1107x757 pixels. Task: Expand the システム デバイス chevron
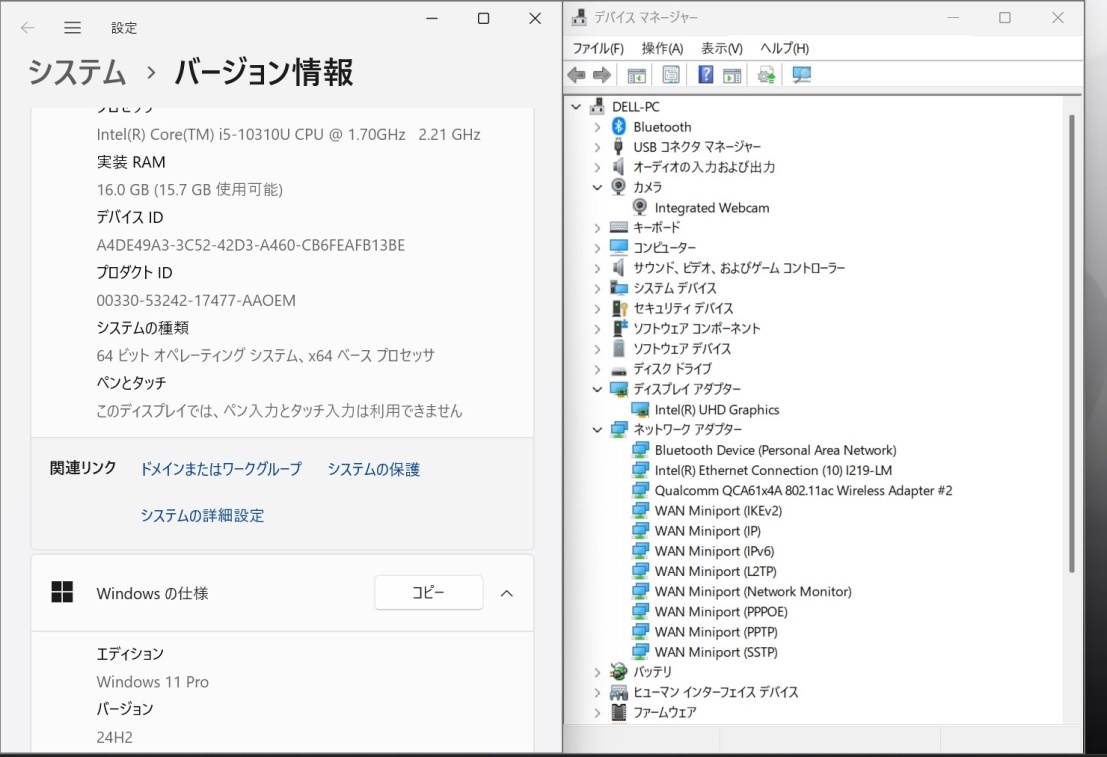tap(597, 288)
